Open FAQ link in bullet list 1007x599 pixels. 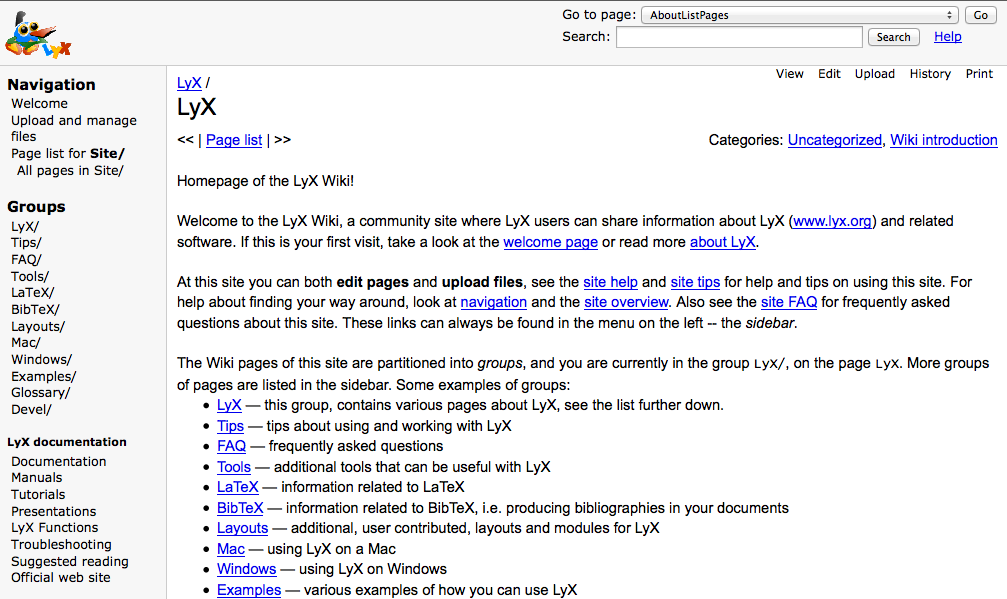tap(231, 446)
